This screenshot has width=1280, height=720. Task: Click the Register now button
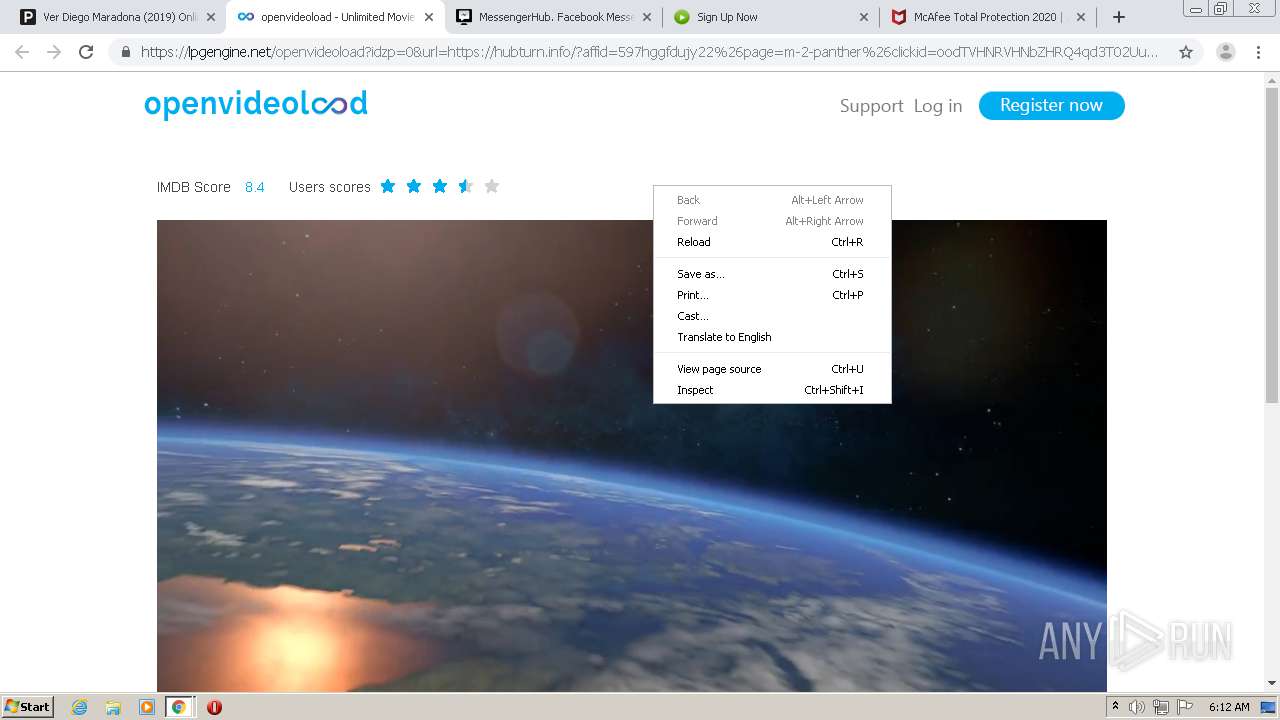pos(1051,105)
